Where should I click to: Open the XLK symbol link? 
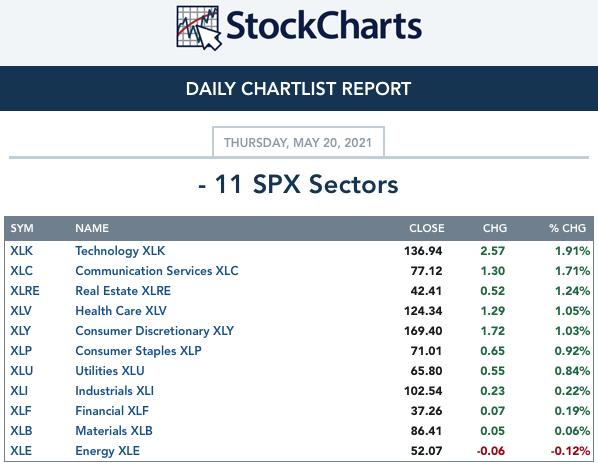click(21, 251)
